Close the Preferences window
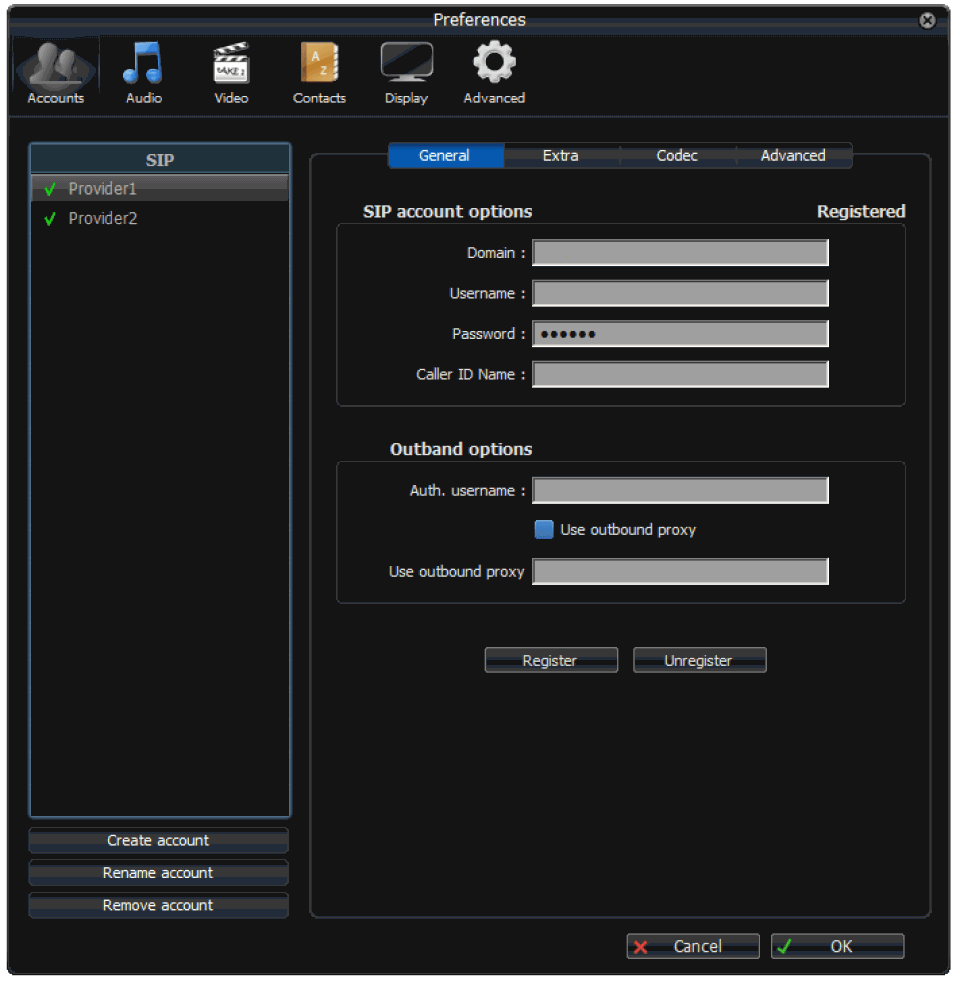 pos(927,20)
